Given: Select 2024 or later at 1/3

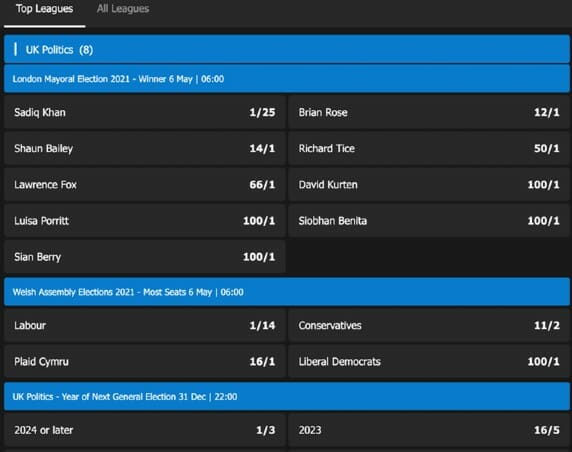Looking at the screenshot, I should point(144,430).
